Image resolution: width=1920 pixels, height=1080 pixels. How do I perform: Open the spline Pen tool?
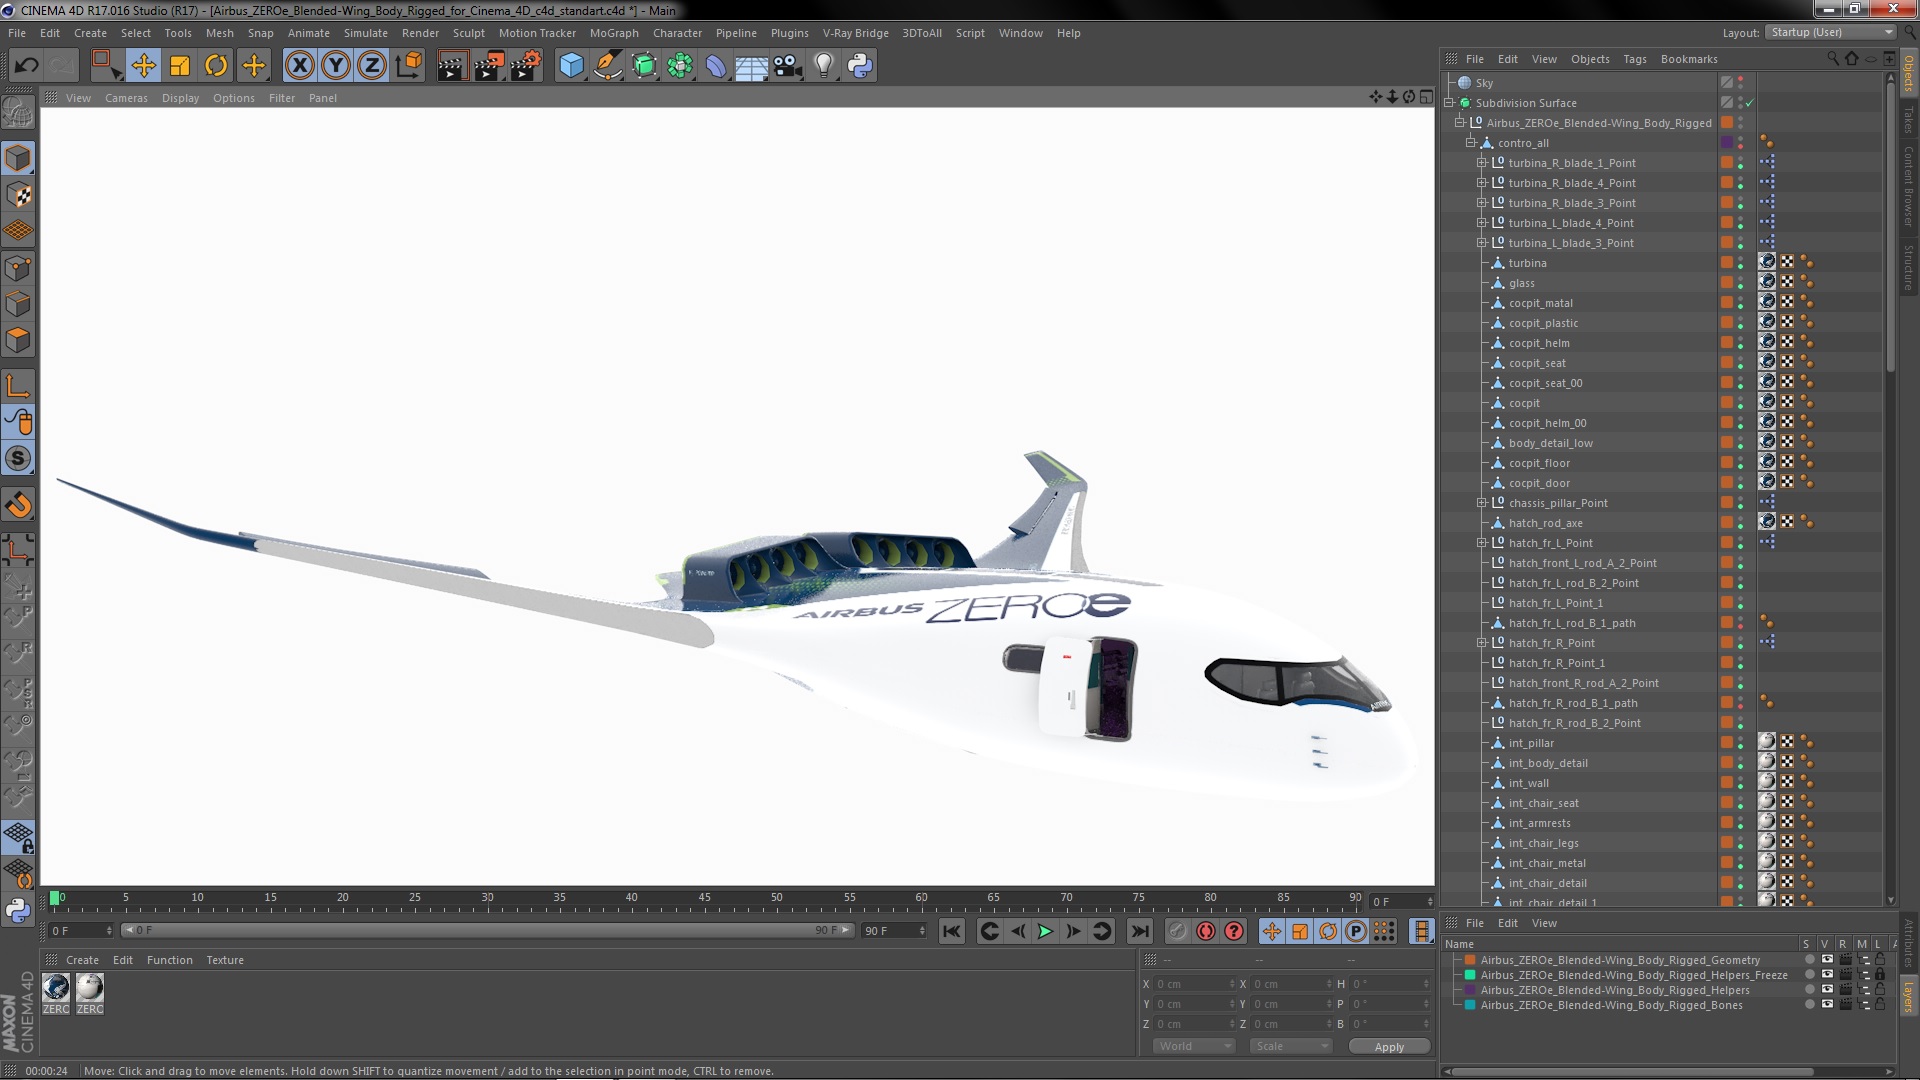tap(607, 66)
